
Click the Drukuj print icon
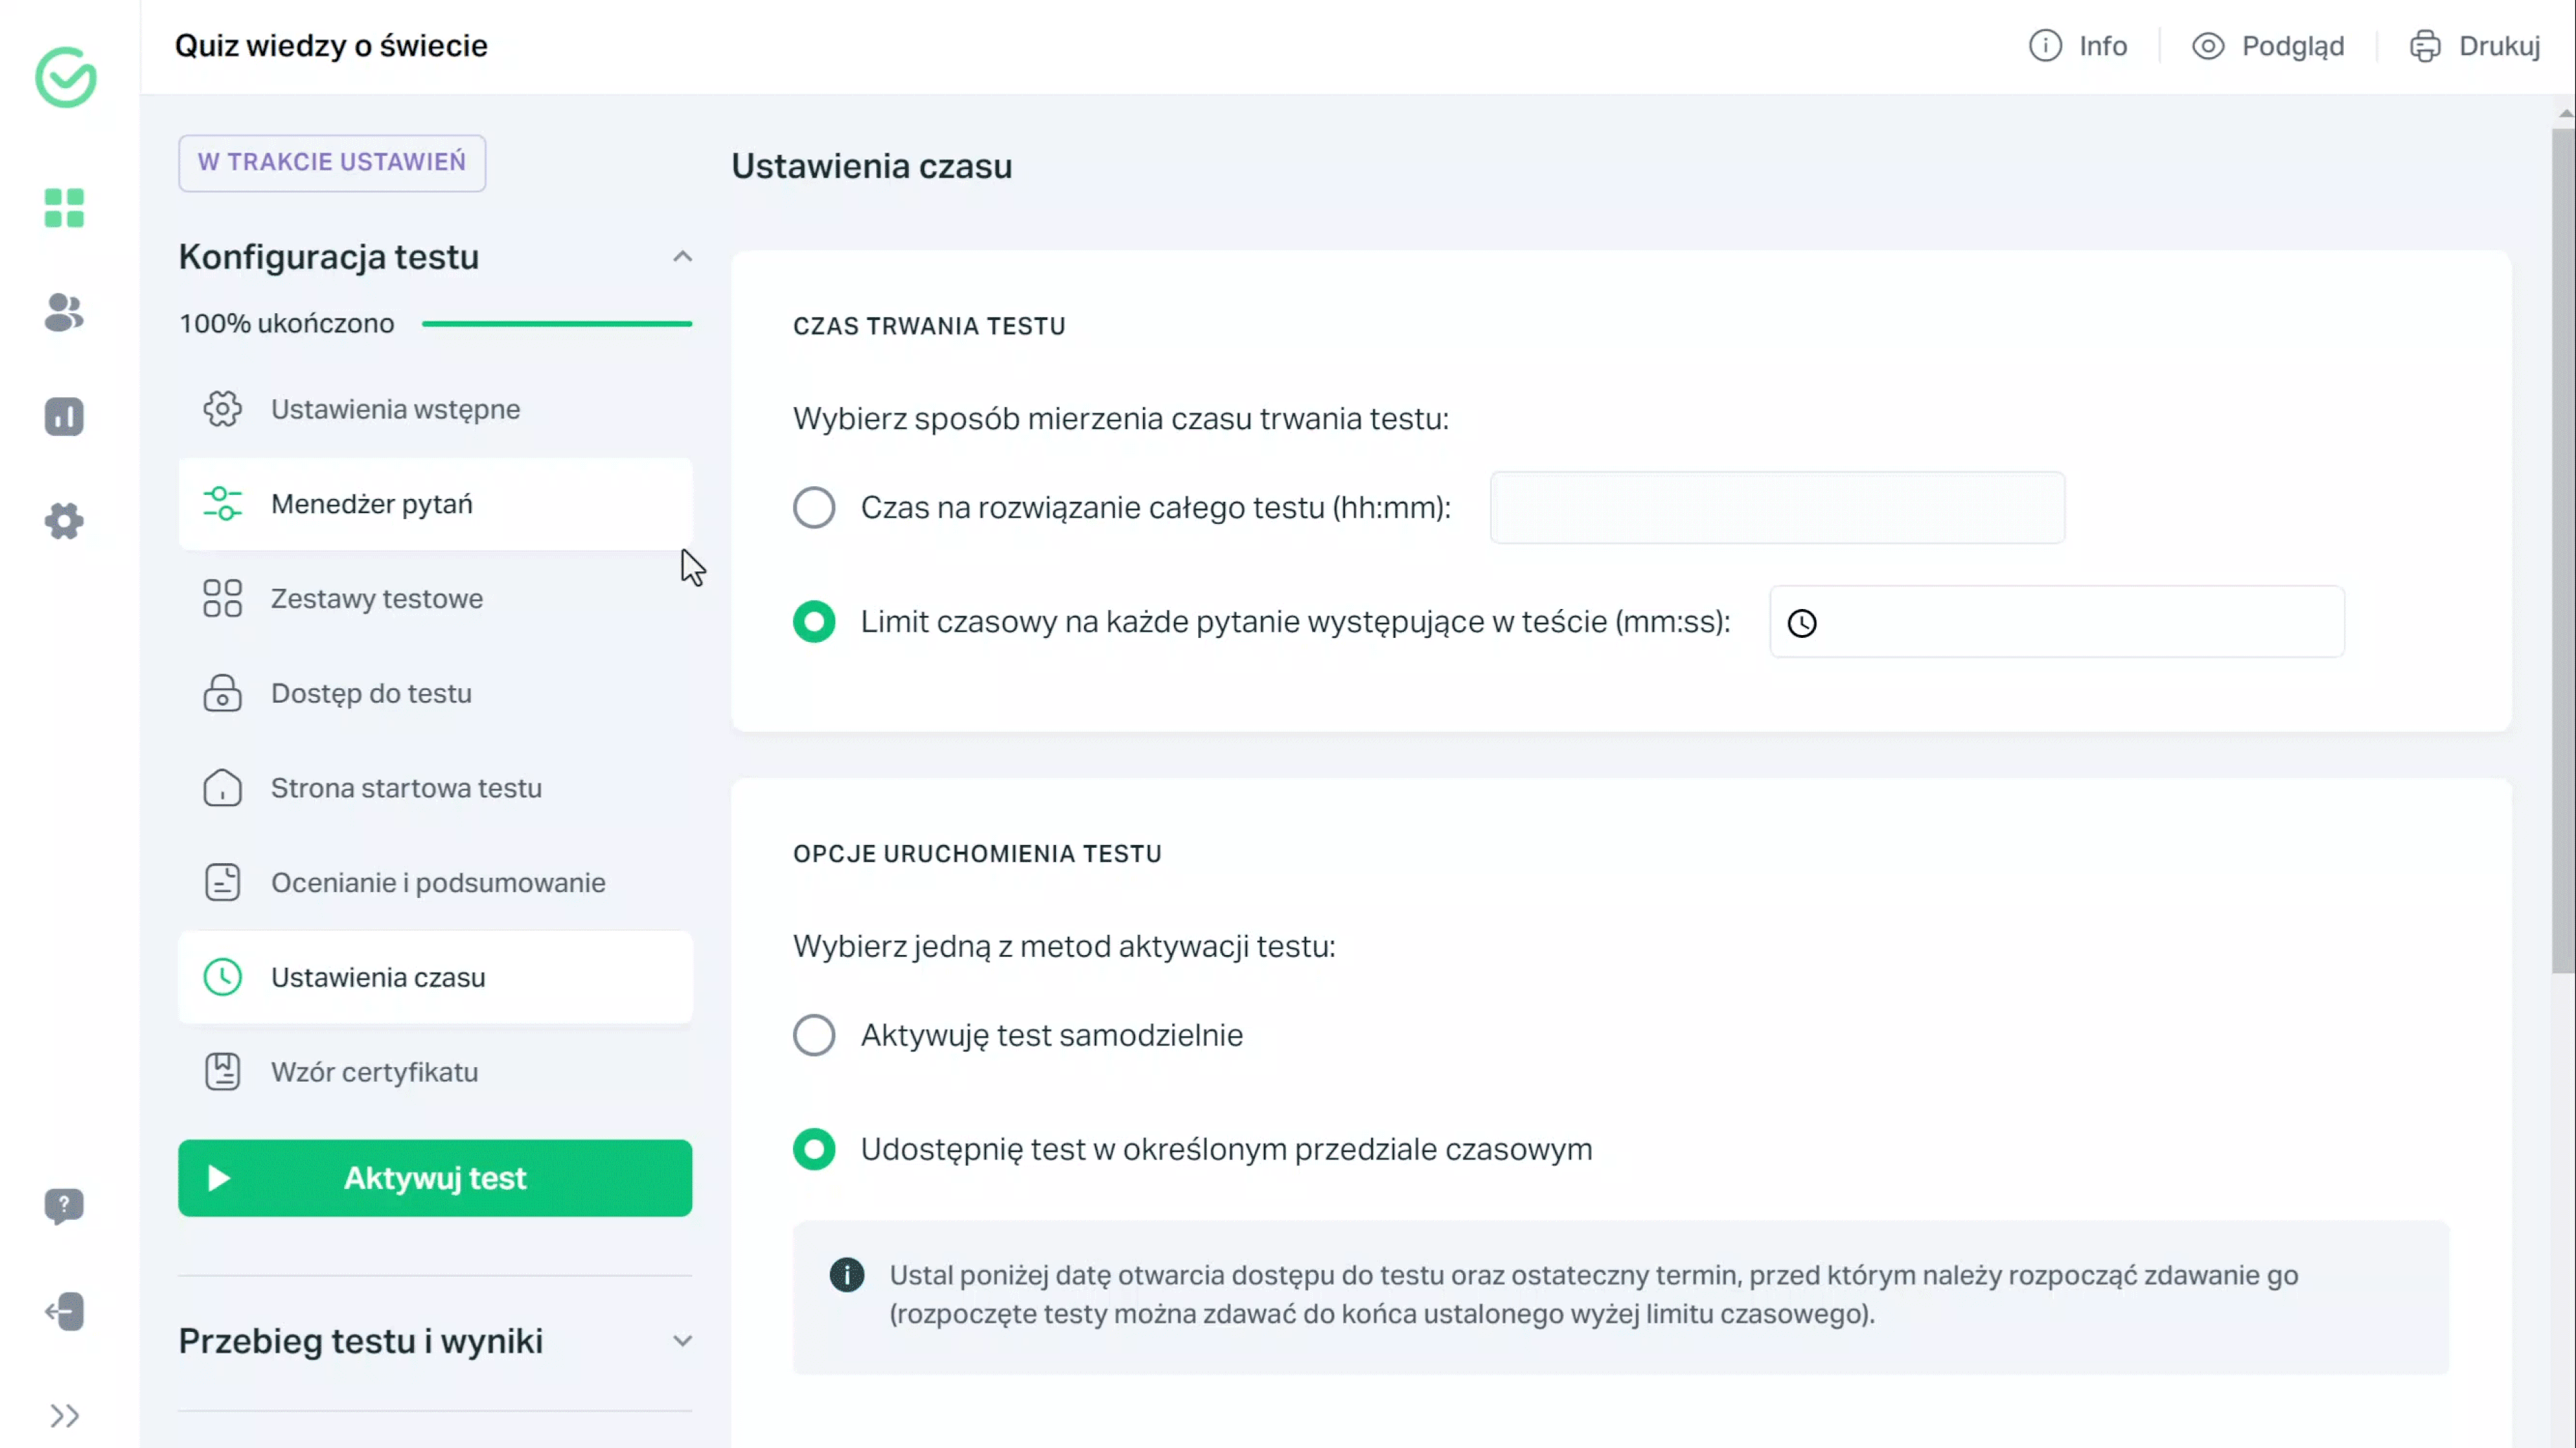coord(2426,46)
